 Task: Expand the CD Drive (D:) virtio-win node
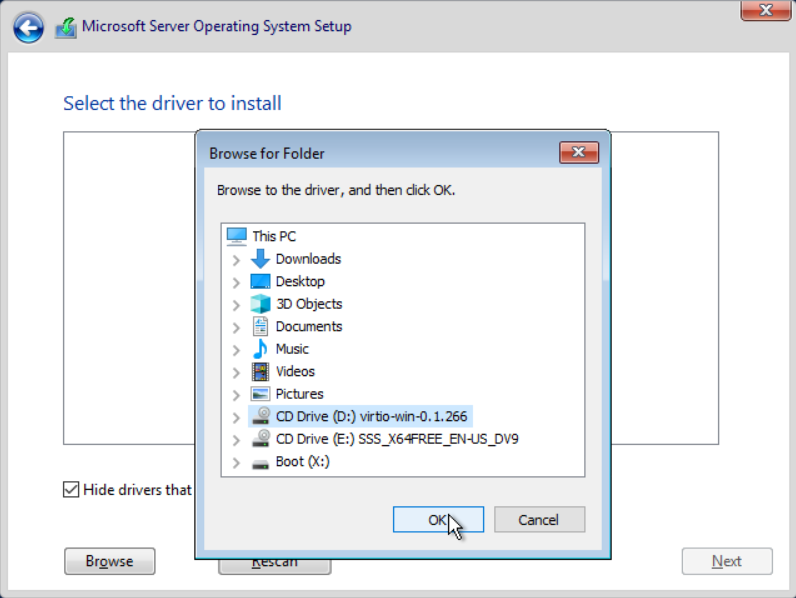coord(236,417)
